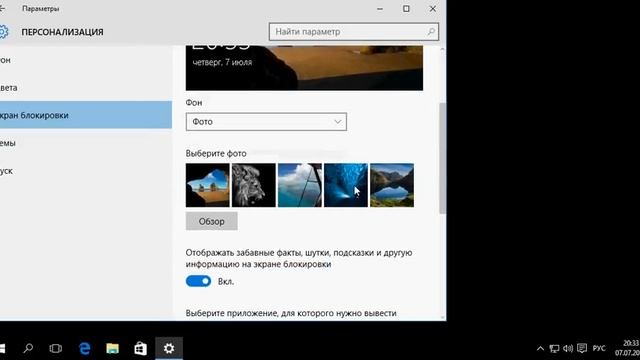Image resolution: width=640 pixels, height=360 pixels.
Task: Click the Settings gear icon beside ПЕРСОНАЛИЗАЦИЯ
Action: (x=3, y=32)
